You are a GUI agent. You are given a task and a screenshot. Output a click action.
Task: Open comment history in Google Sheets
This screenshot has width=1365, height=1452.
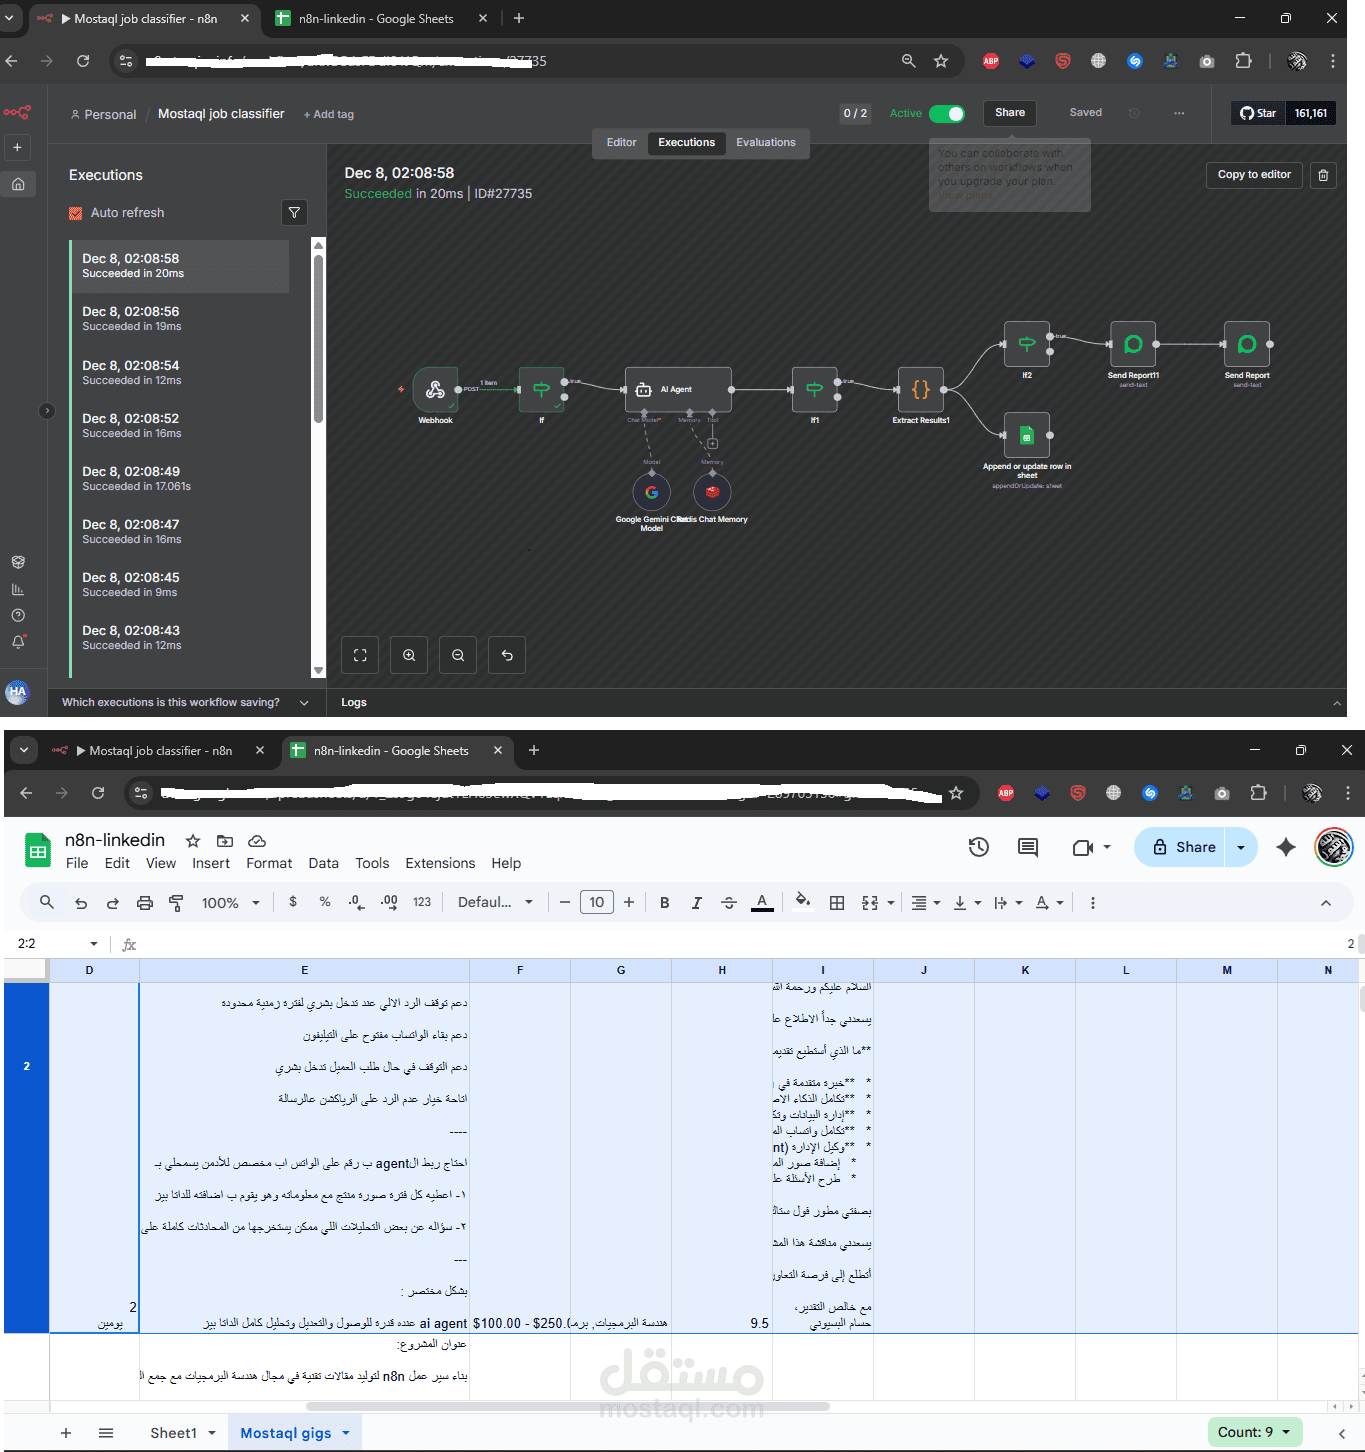tap(1027, 847)
